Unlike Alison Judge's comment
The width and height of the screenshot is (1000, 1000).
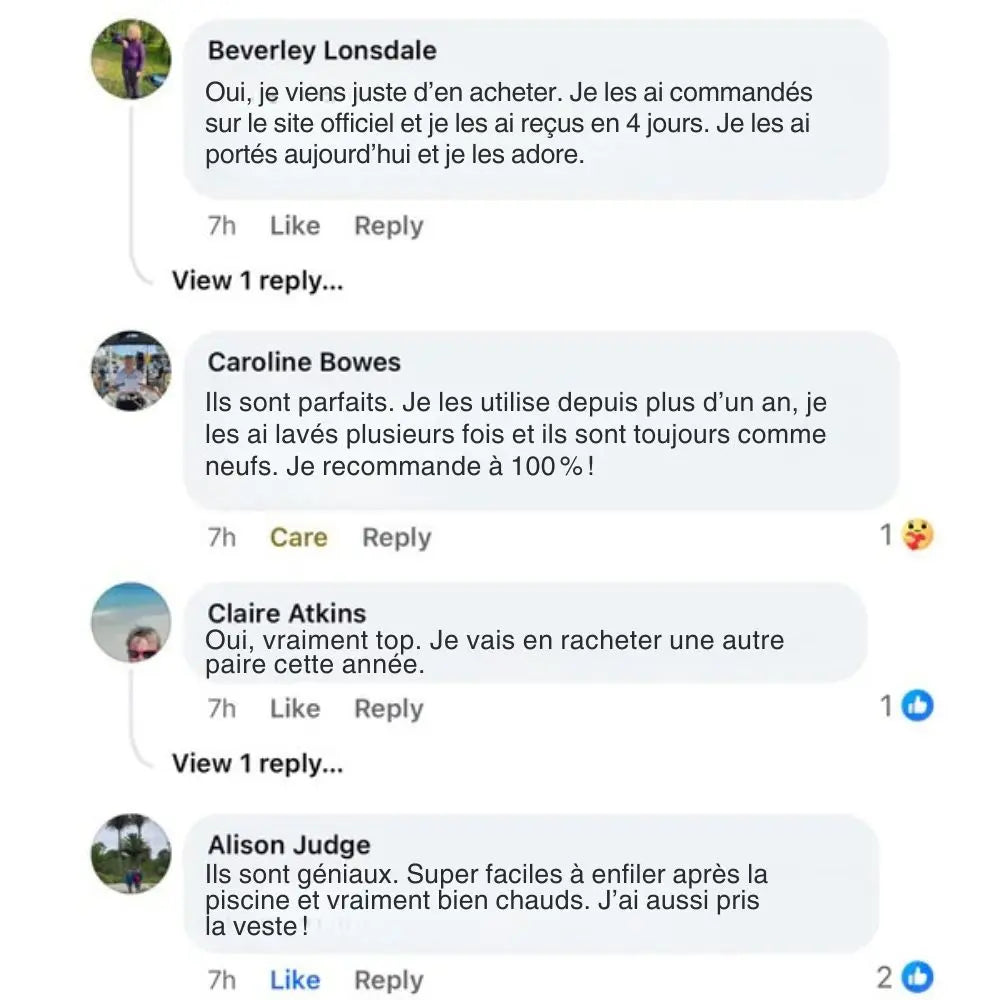point(295,980)
